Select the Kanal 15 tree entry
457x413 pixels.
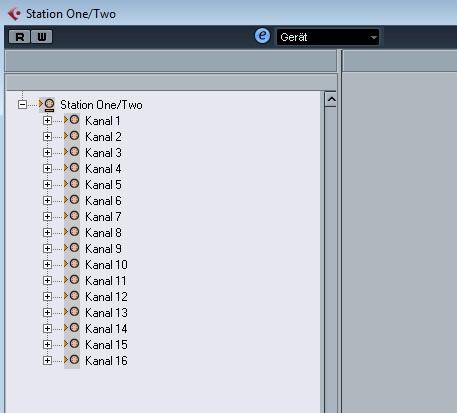106,345
